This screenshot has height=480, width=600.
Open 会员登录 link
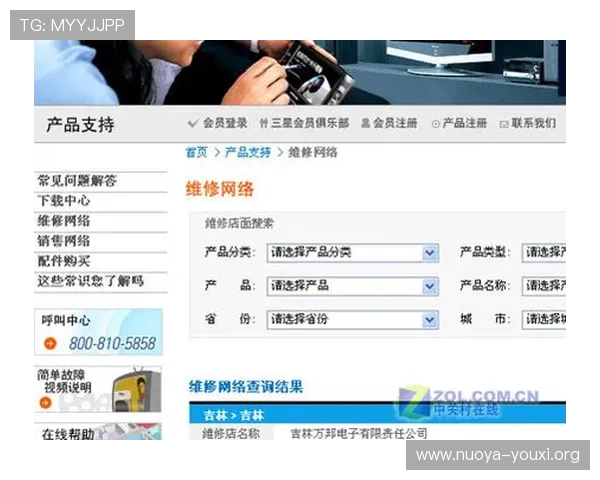click(x=225, y=123)
